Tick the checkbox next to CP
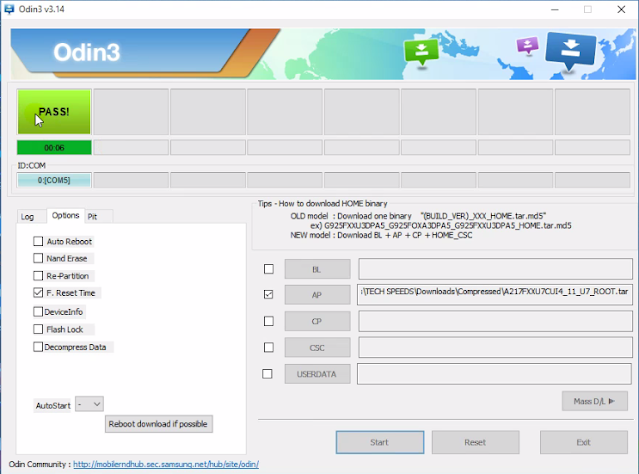 pos(269,321)
